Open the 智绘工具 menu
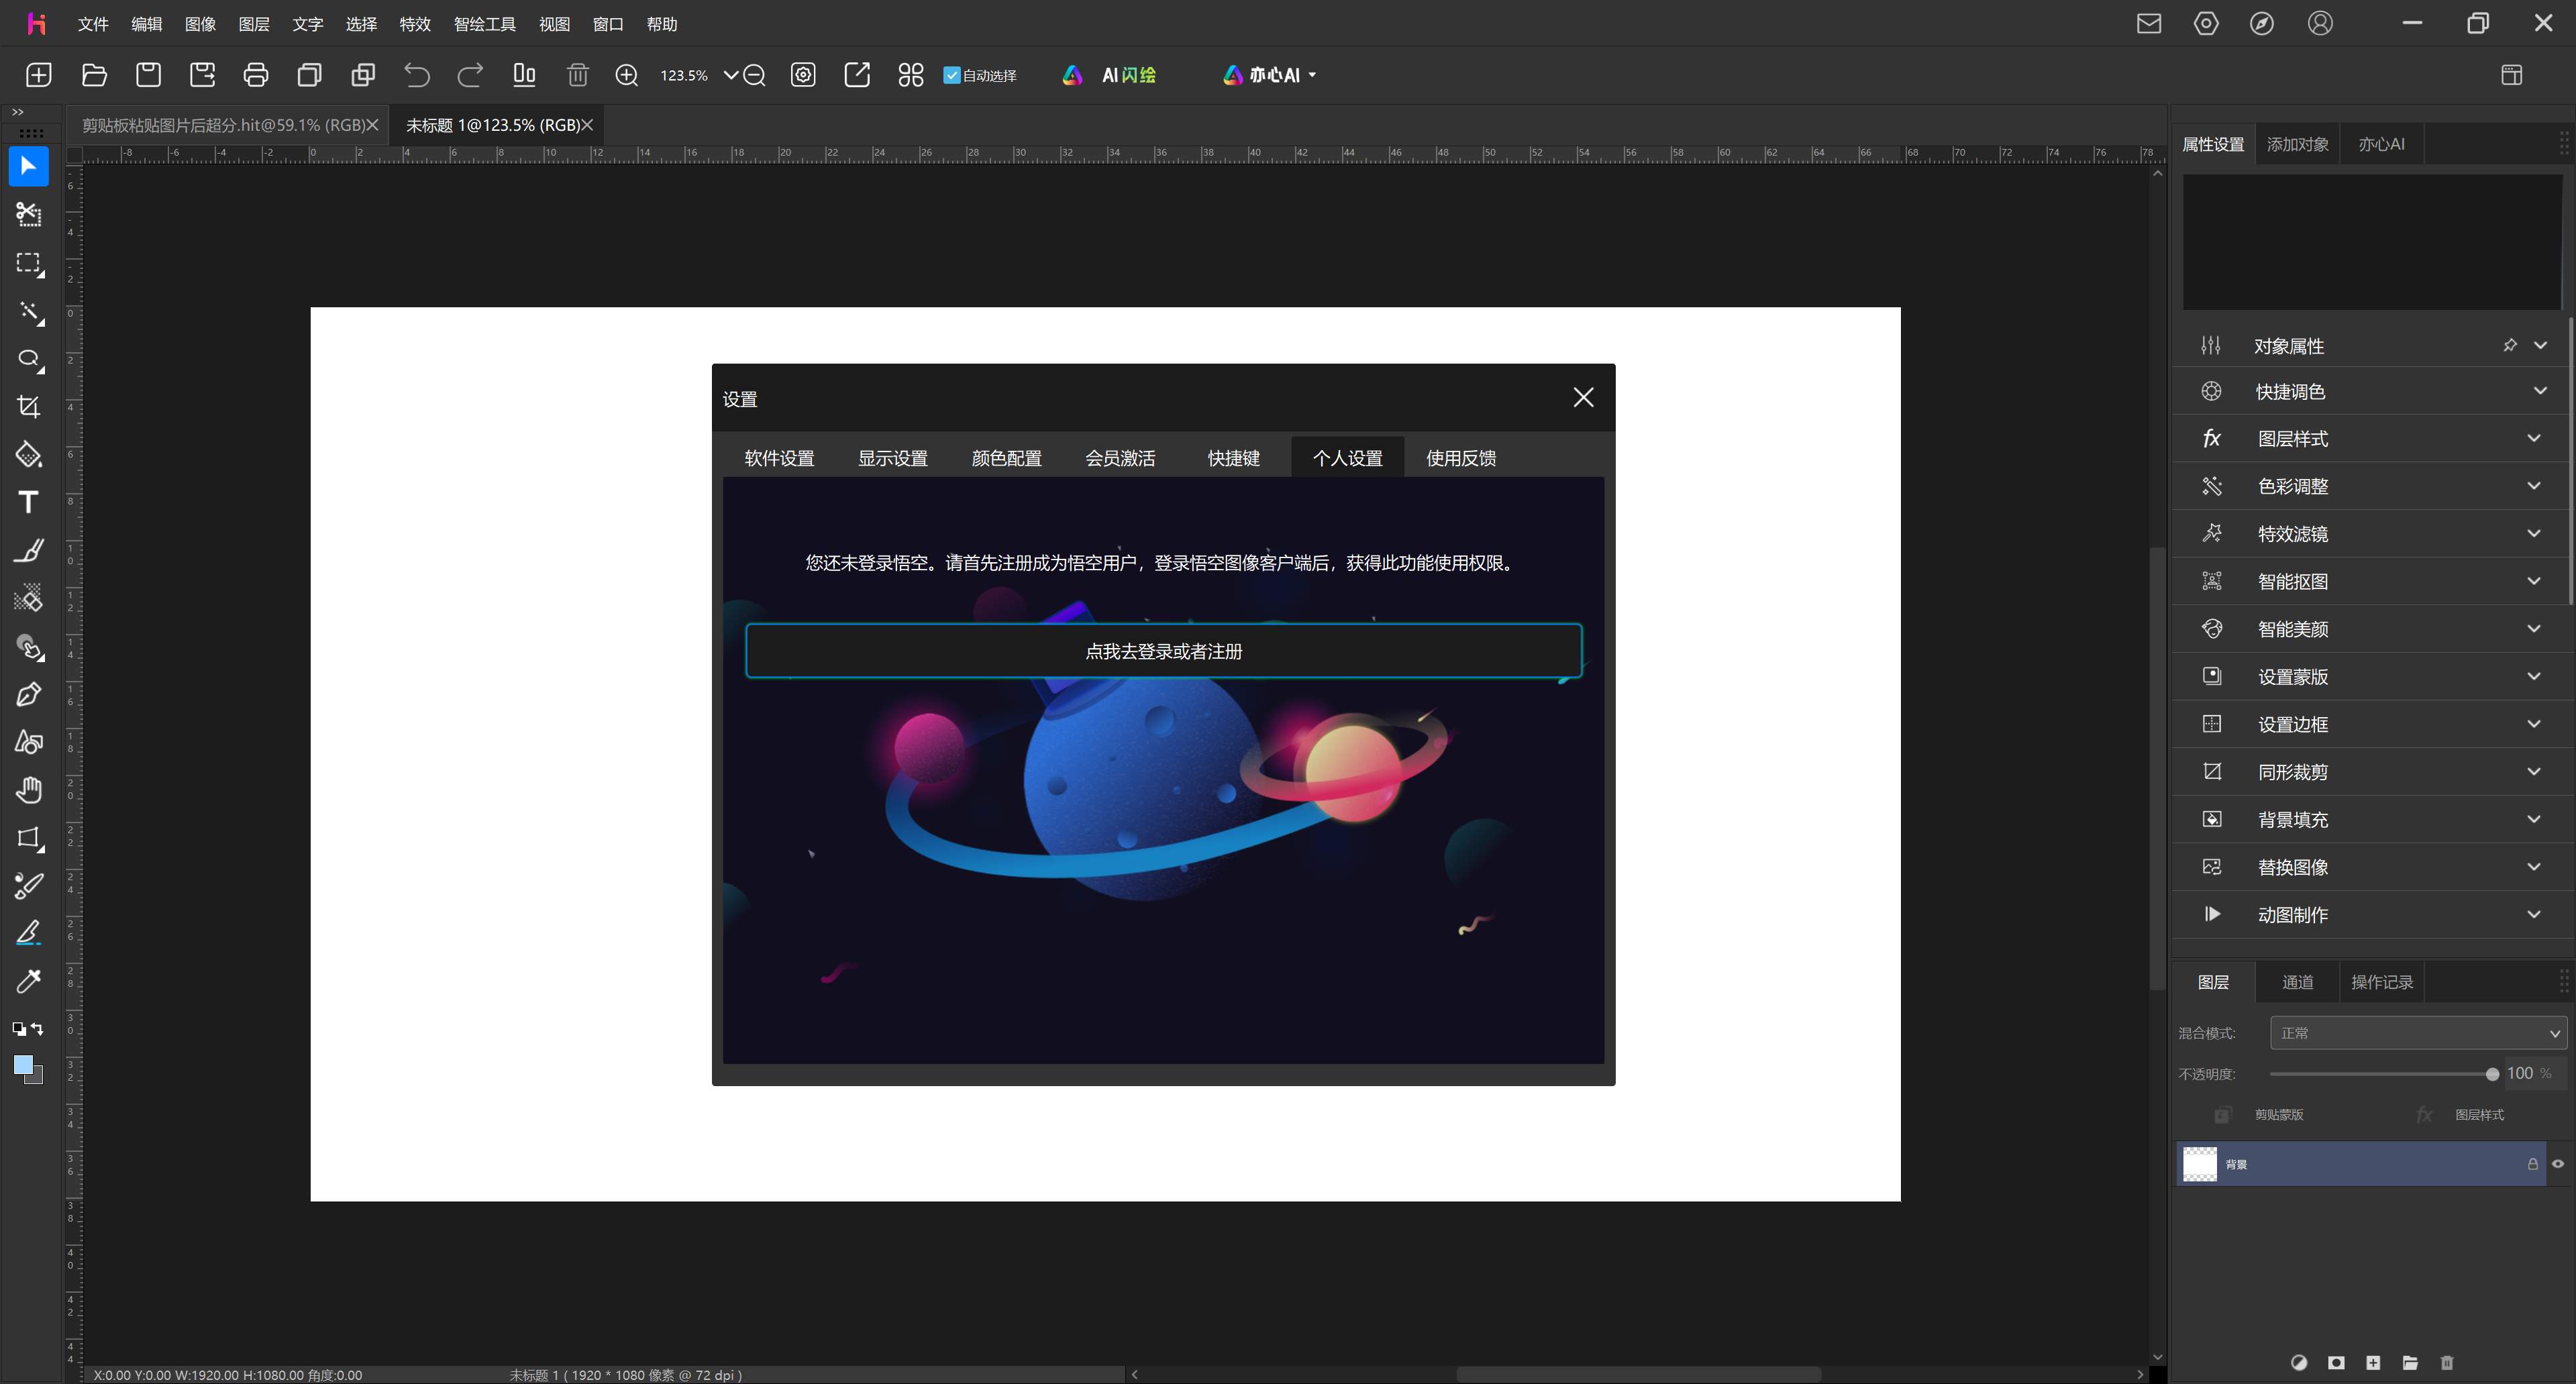Screen dimensions: 2576x1384 point(485,24)
